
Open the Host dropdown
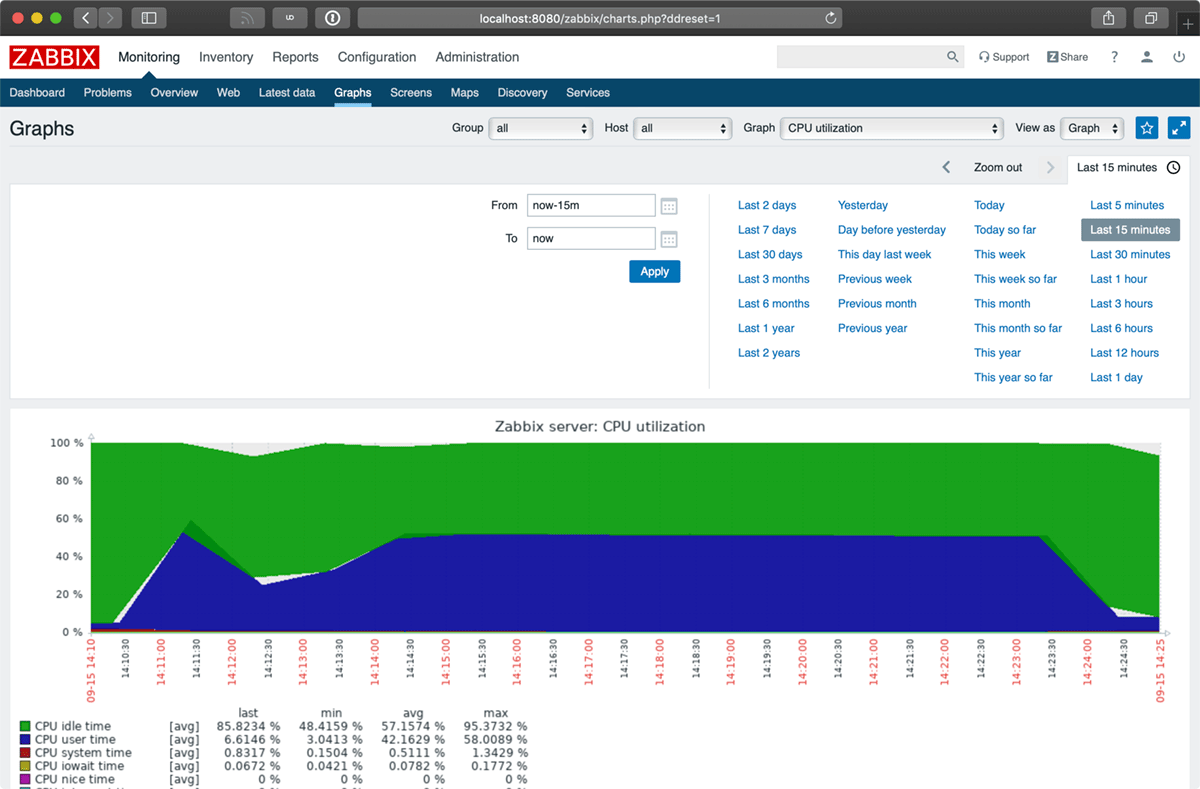tap(682, 128)
